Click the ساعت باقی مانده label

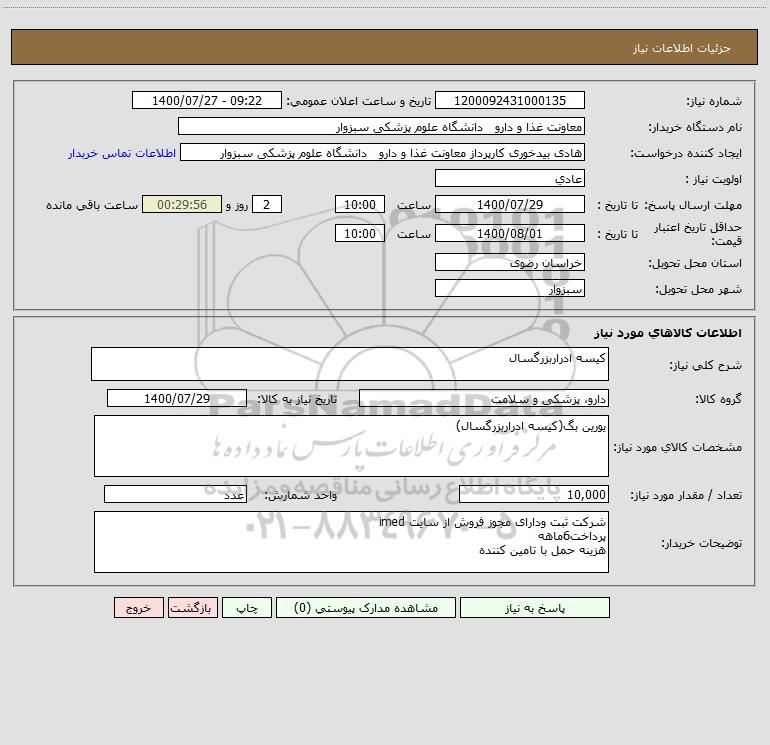tap(92, 205)
